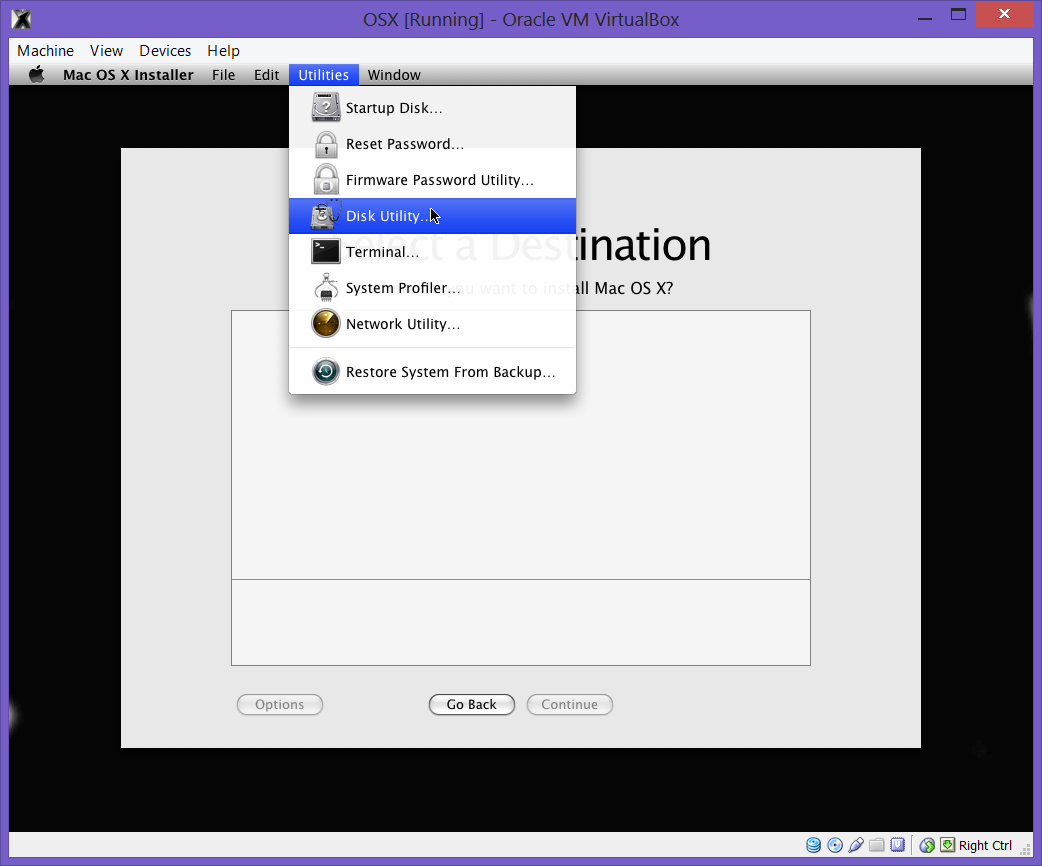Click the Time Machine restore icon
Screen dimensions: 1042x866
click(x=326, y=372)
